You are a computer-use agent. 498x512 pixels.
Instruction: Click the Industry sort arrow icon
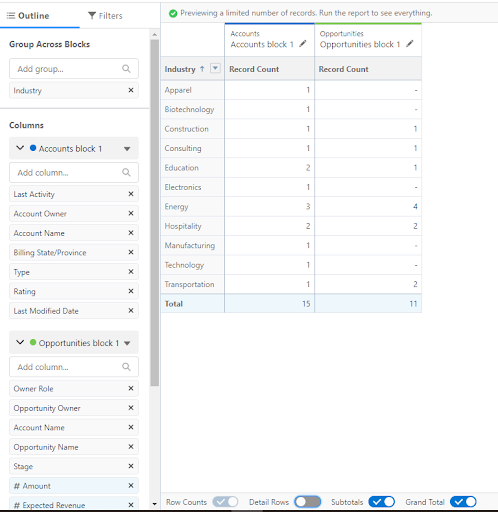coord(202,69)
